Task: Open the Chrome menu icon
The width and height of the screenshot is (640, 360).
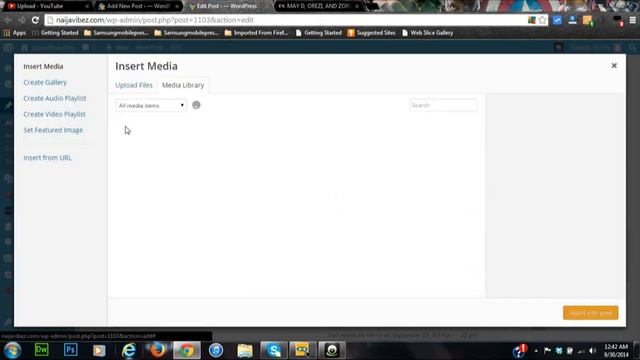Action: [x=633, y=20]
